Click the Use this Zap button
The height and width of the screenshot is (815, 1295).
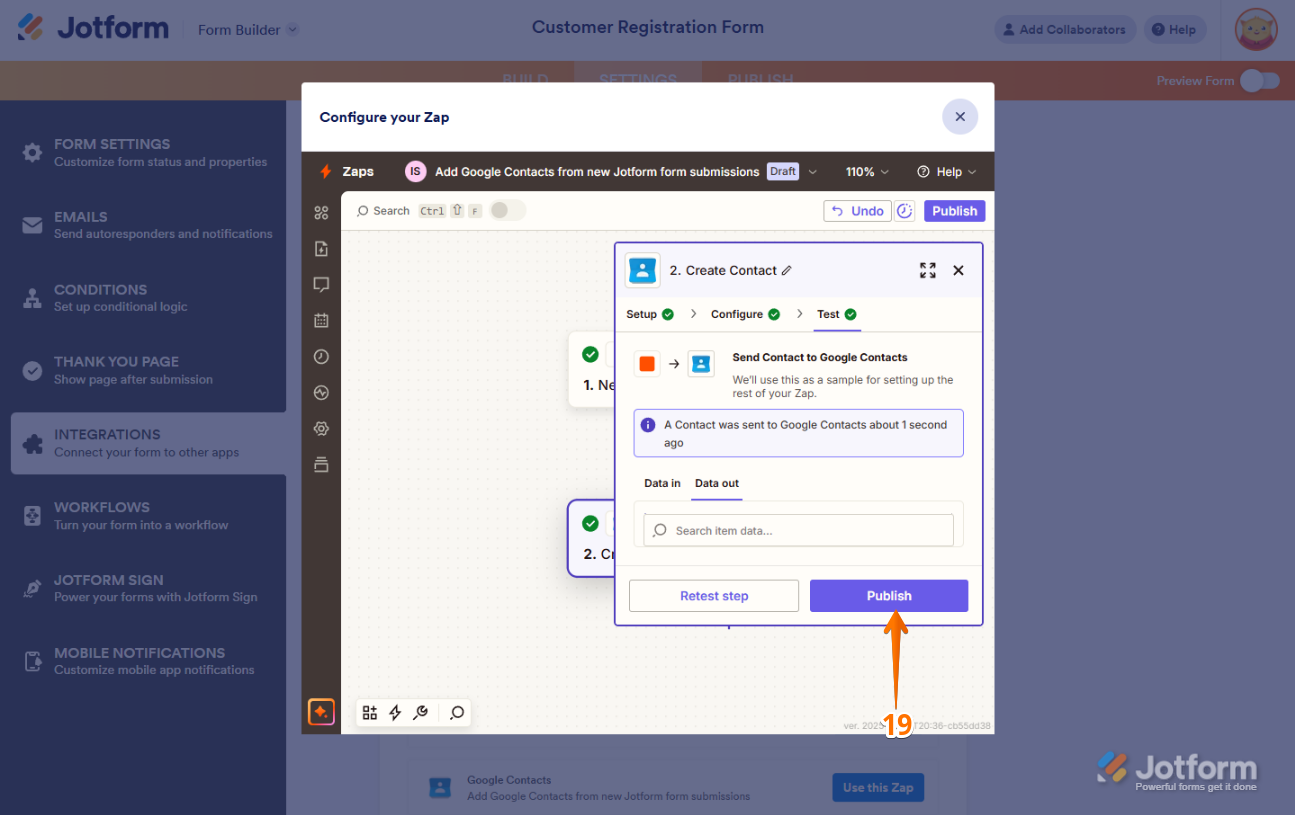(878, 788)
